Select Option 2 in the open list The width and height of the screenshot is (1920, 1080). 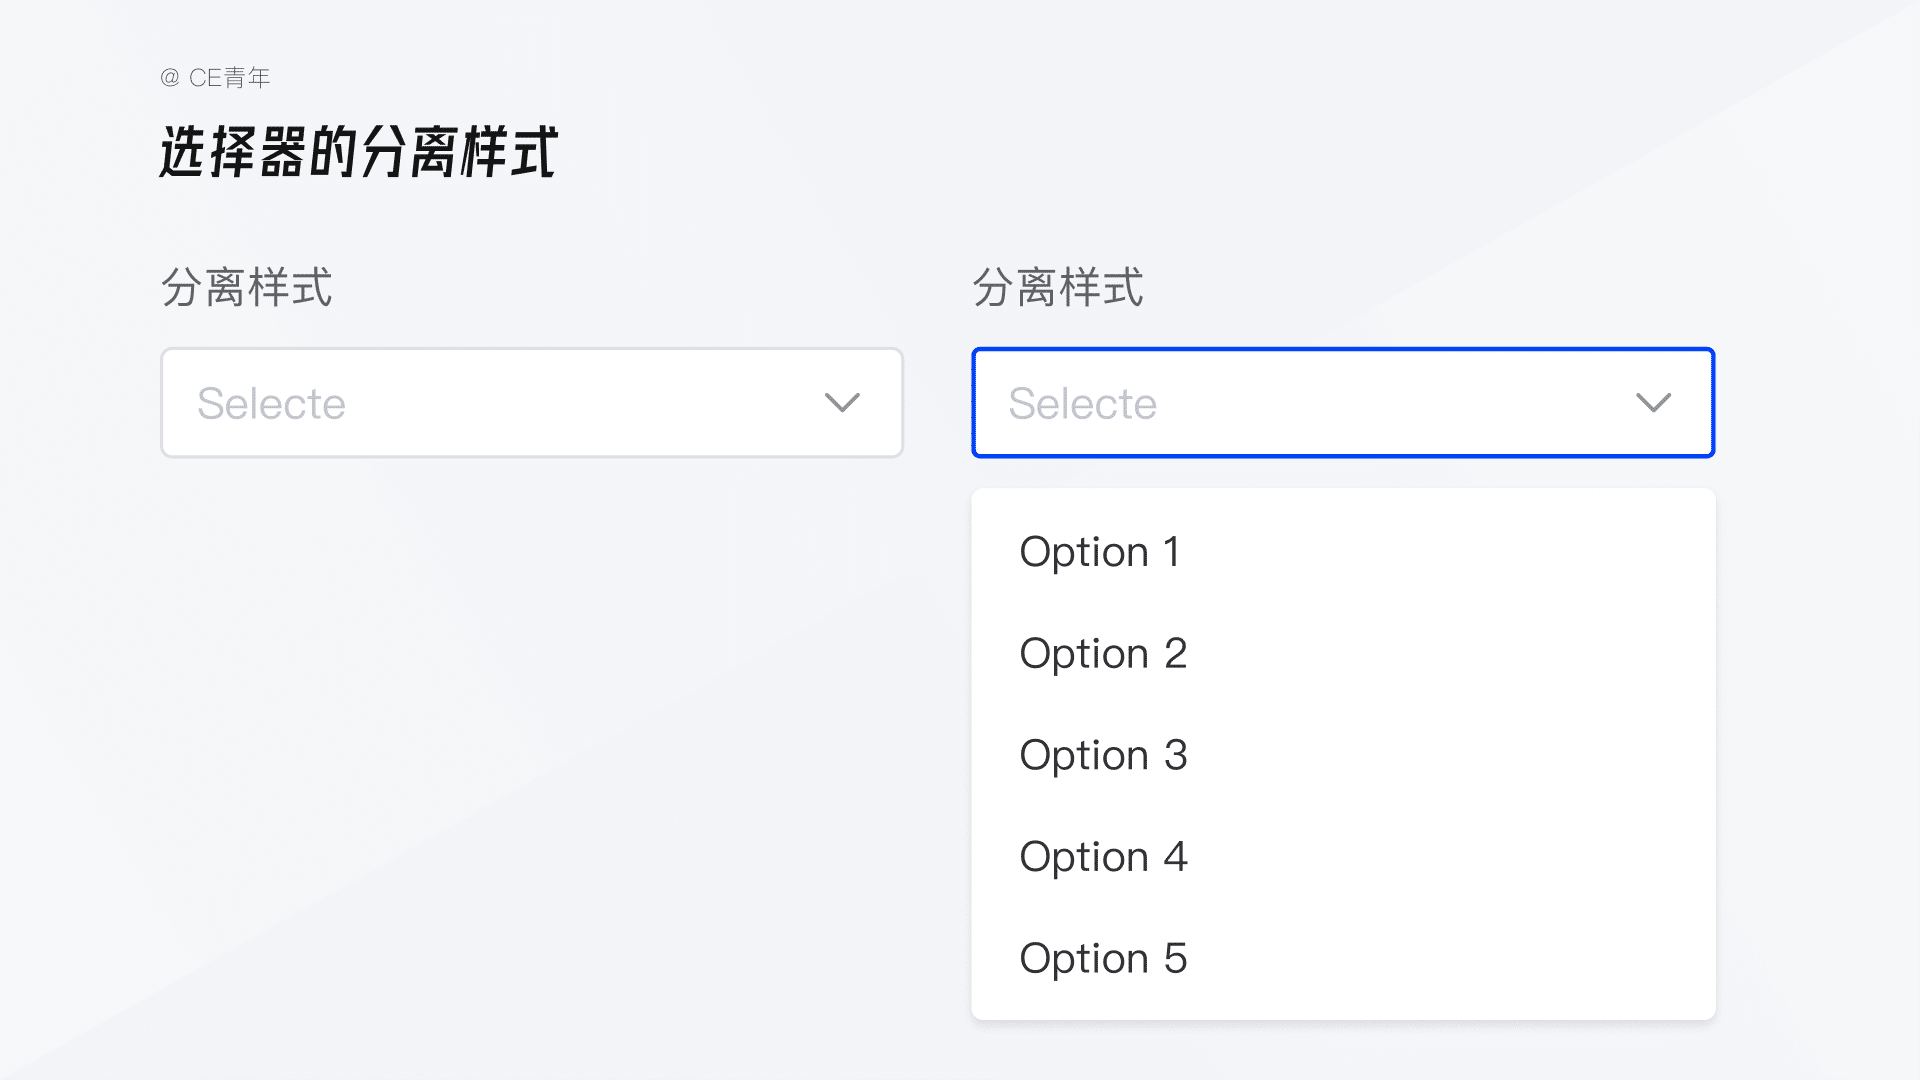(x=1103, y=654)
